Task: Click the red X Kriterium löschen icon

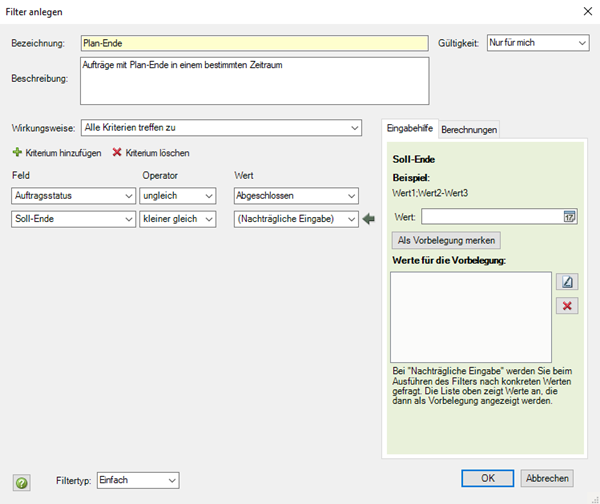Action: [117, 152]
